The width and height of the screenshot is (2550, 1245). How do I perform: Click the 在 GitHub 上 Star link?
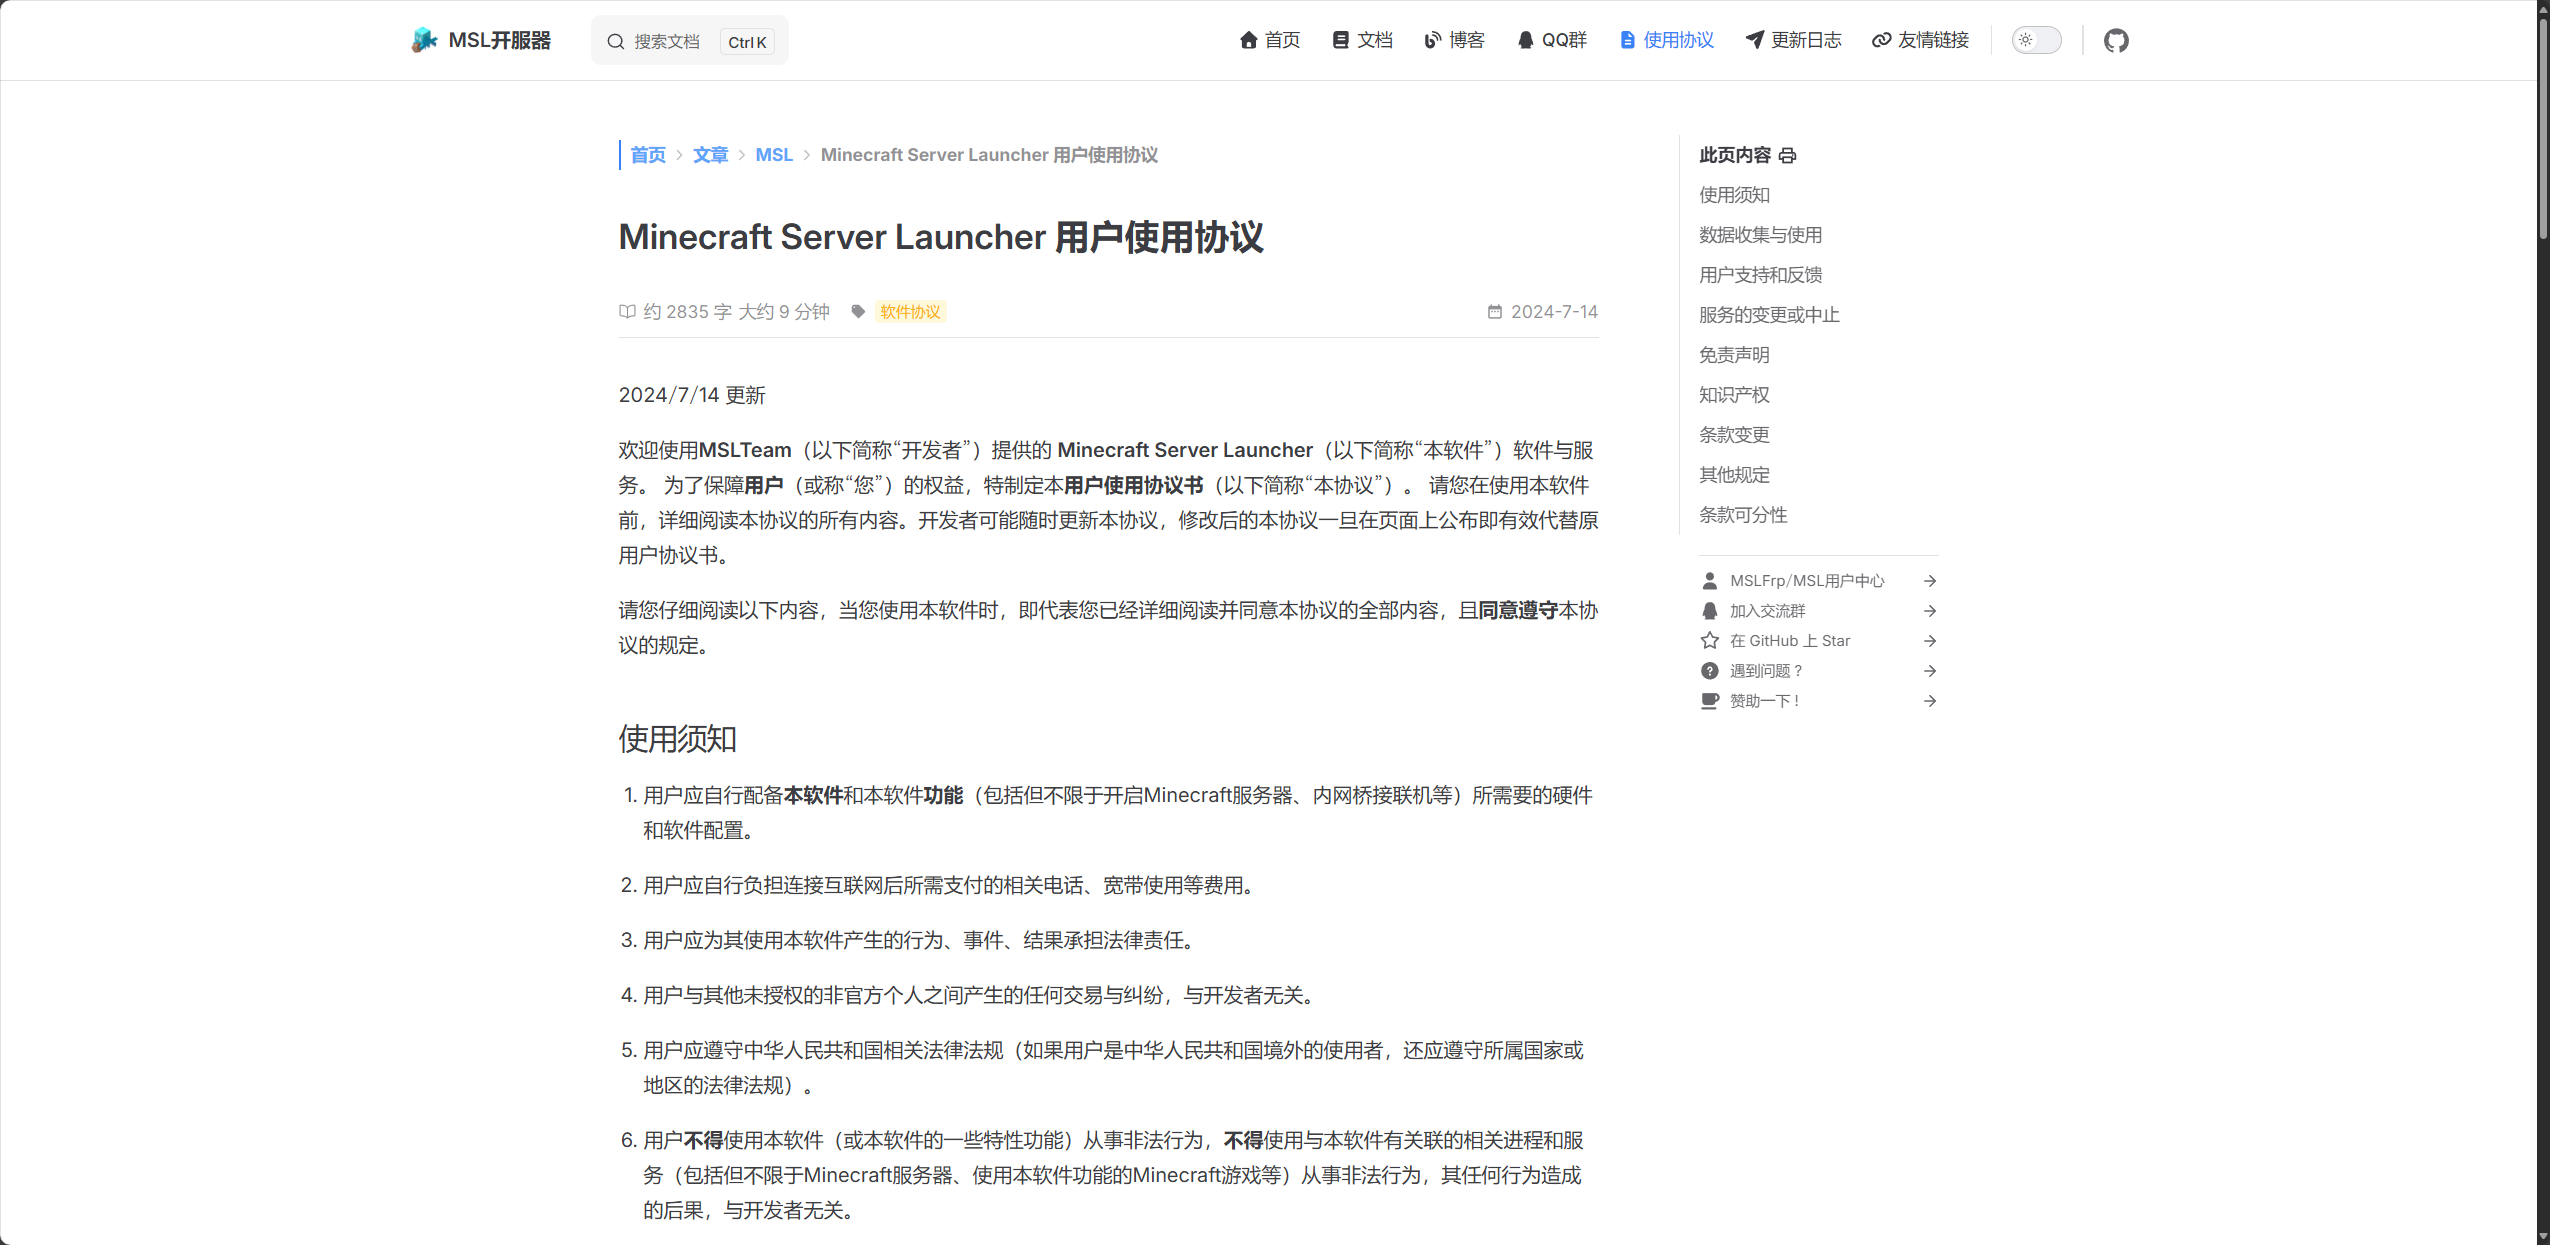click(x=1789, y=641)
